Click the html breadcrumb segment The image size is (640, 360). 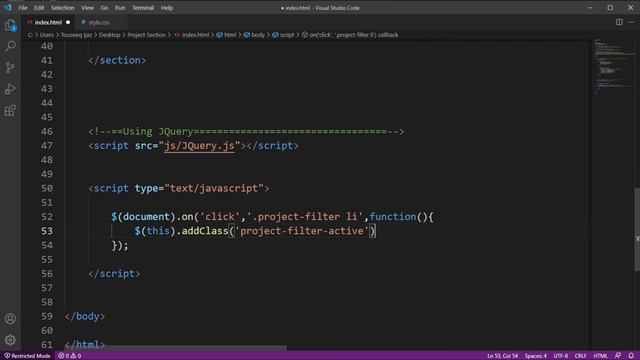pos(227,35)
